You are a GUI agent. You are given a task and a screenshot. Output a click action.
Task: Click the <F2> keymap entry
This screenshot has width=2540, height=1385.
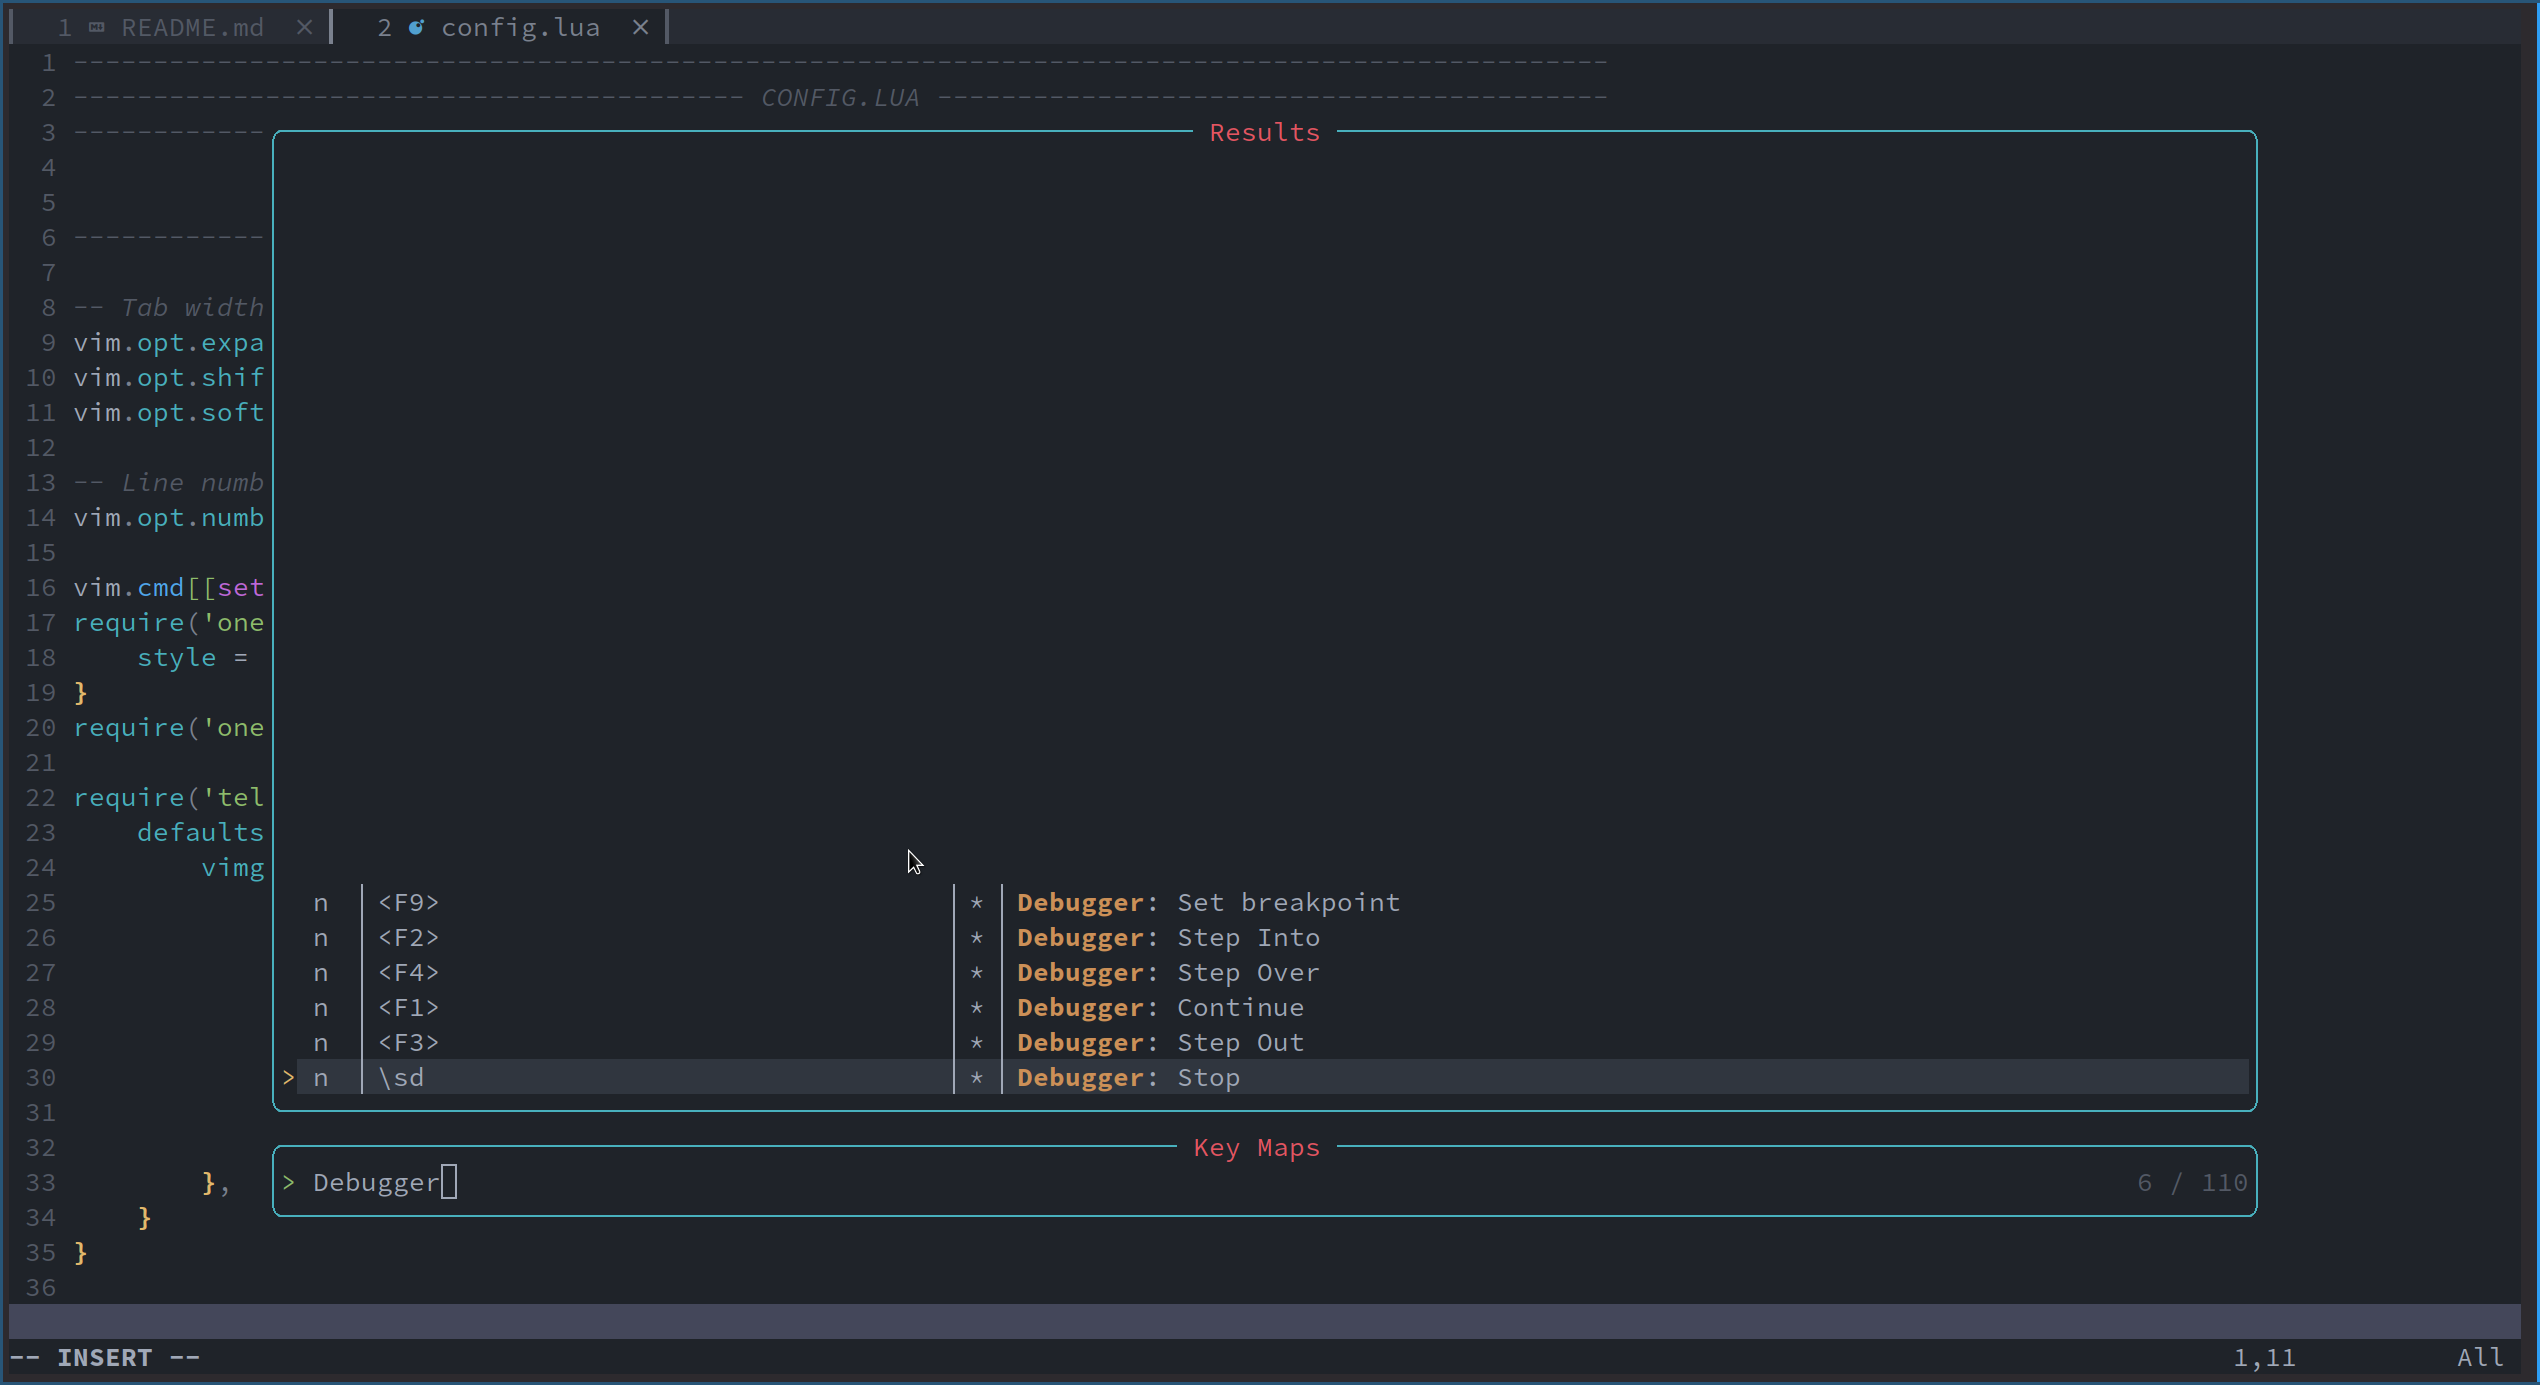click(408, 937)
